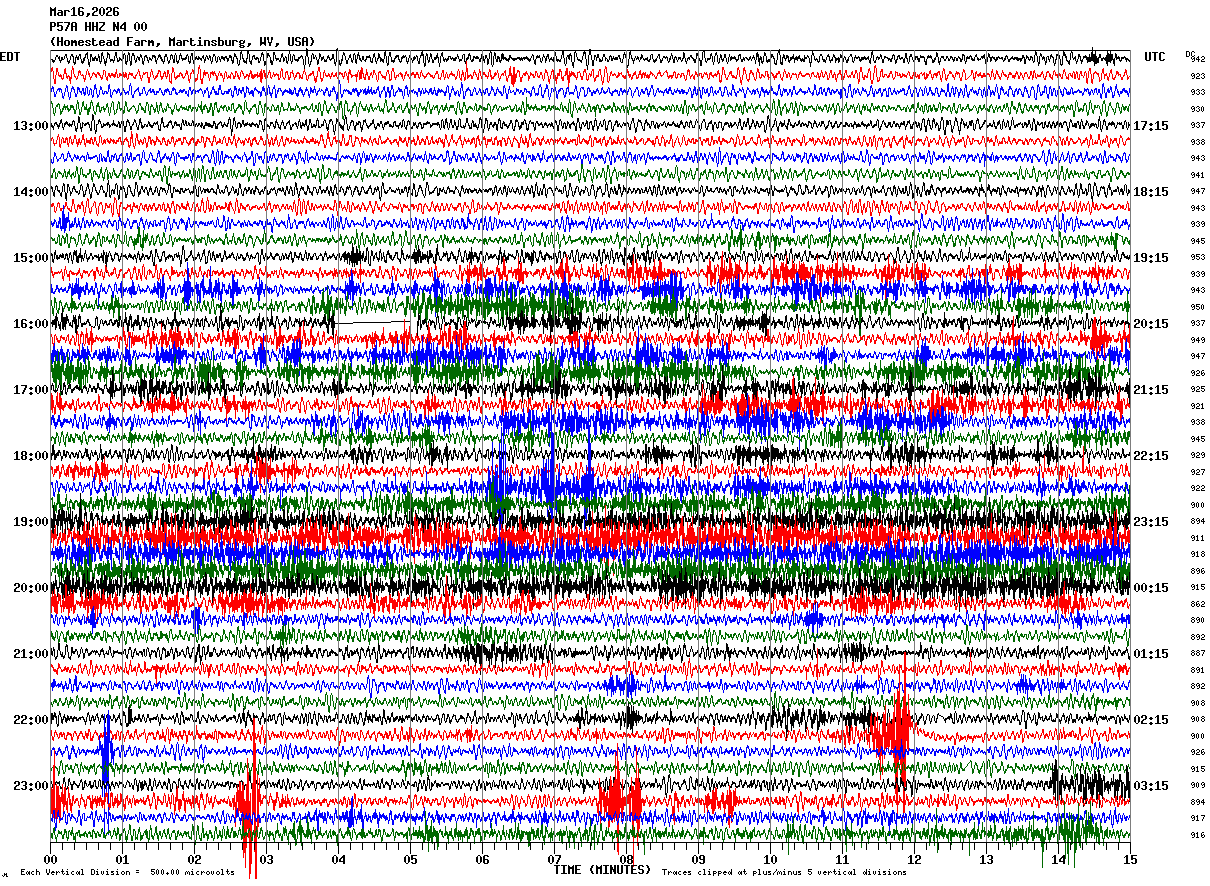Click the Mar16,2026 date label
The width and height of the screenshot is (1210, 886).
tap(84, 12)
